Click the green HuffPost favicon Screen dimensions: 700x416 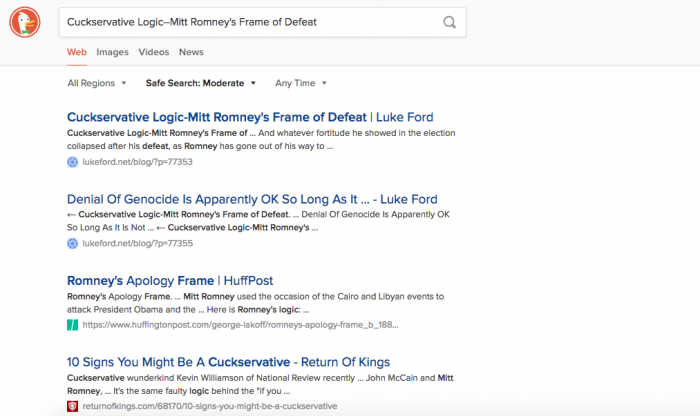pos(72,325)
